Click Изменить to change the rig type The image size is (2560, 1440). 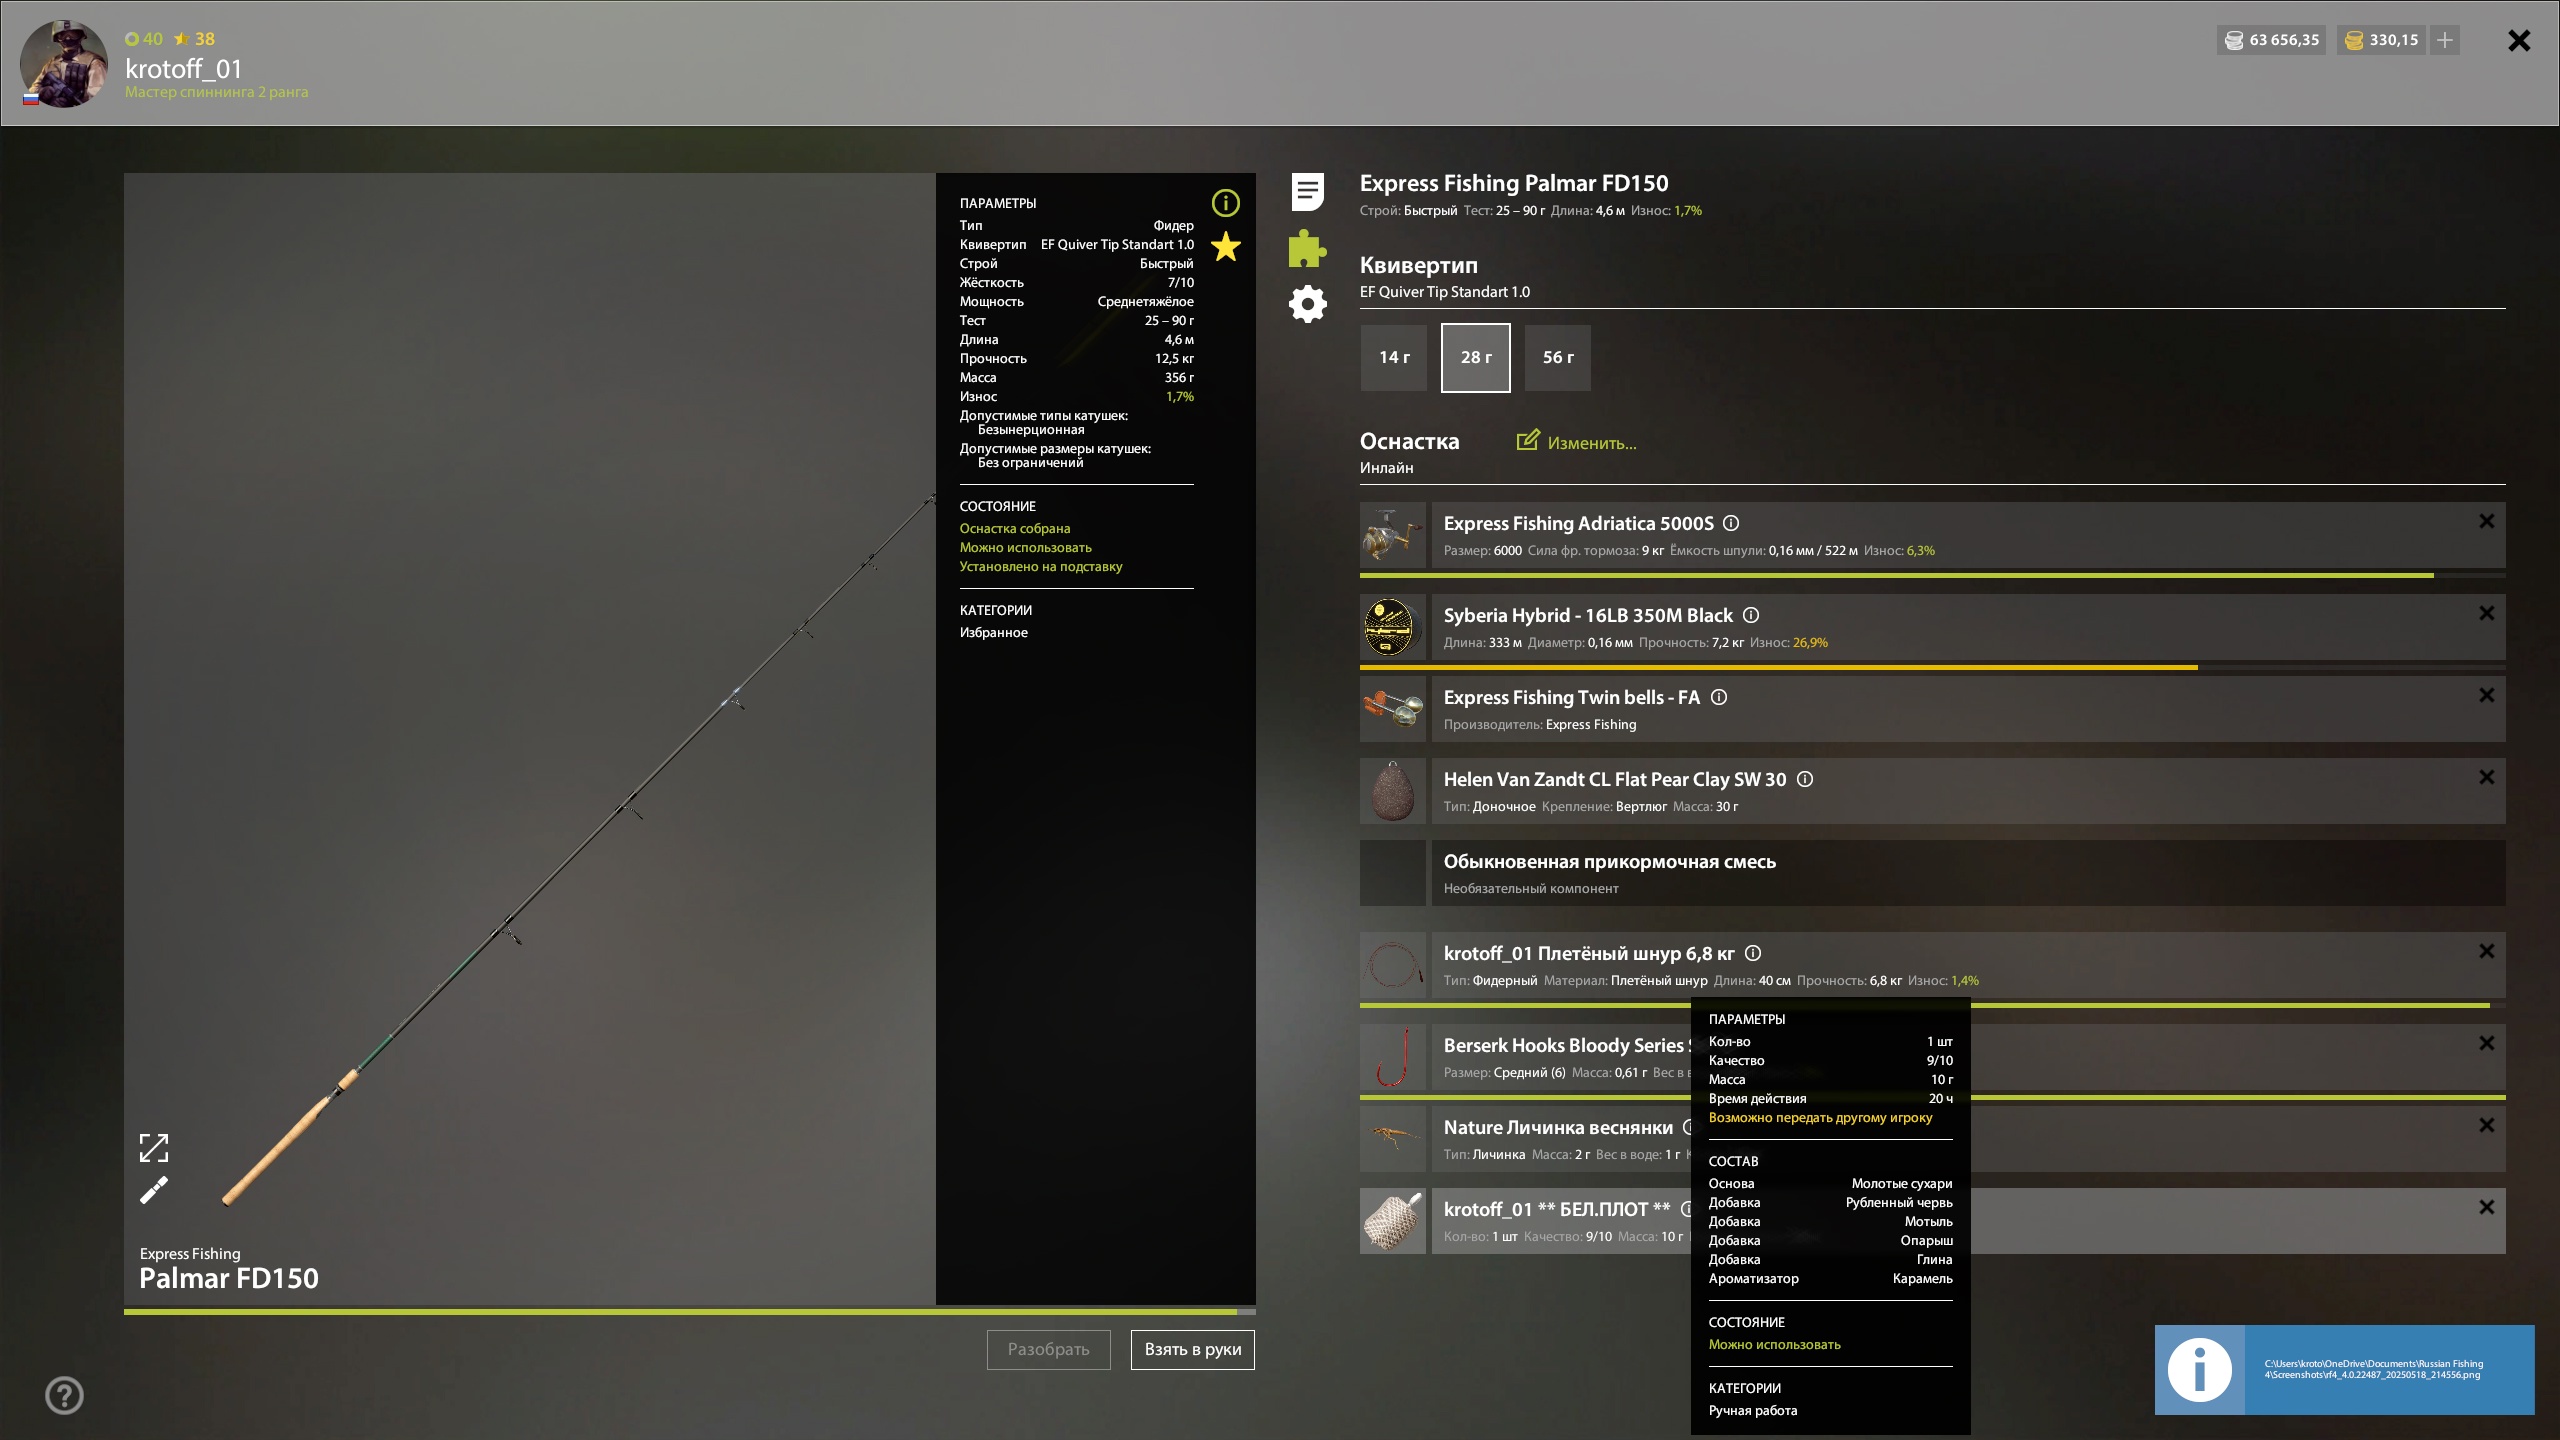pos(1577,442)
